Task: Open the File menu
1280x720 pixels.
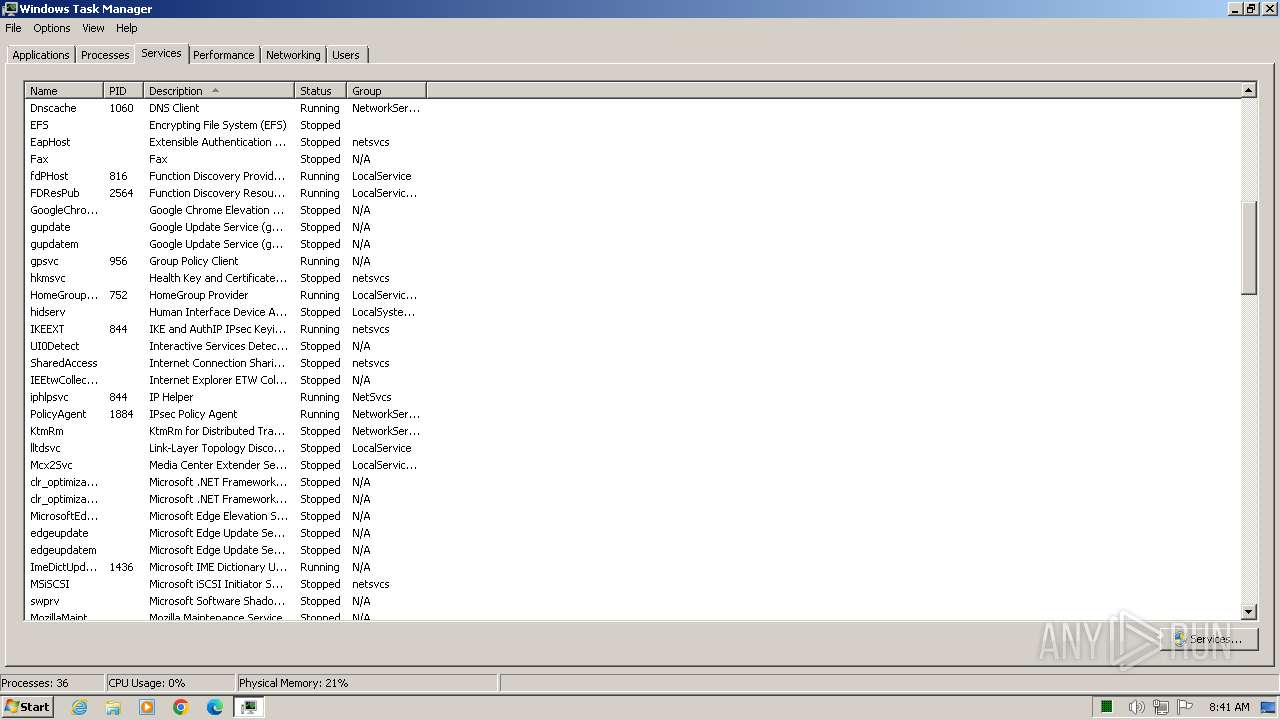Action: click(x=13, y=28)
